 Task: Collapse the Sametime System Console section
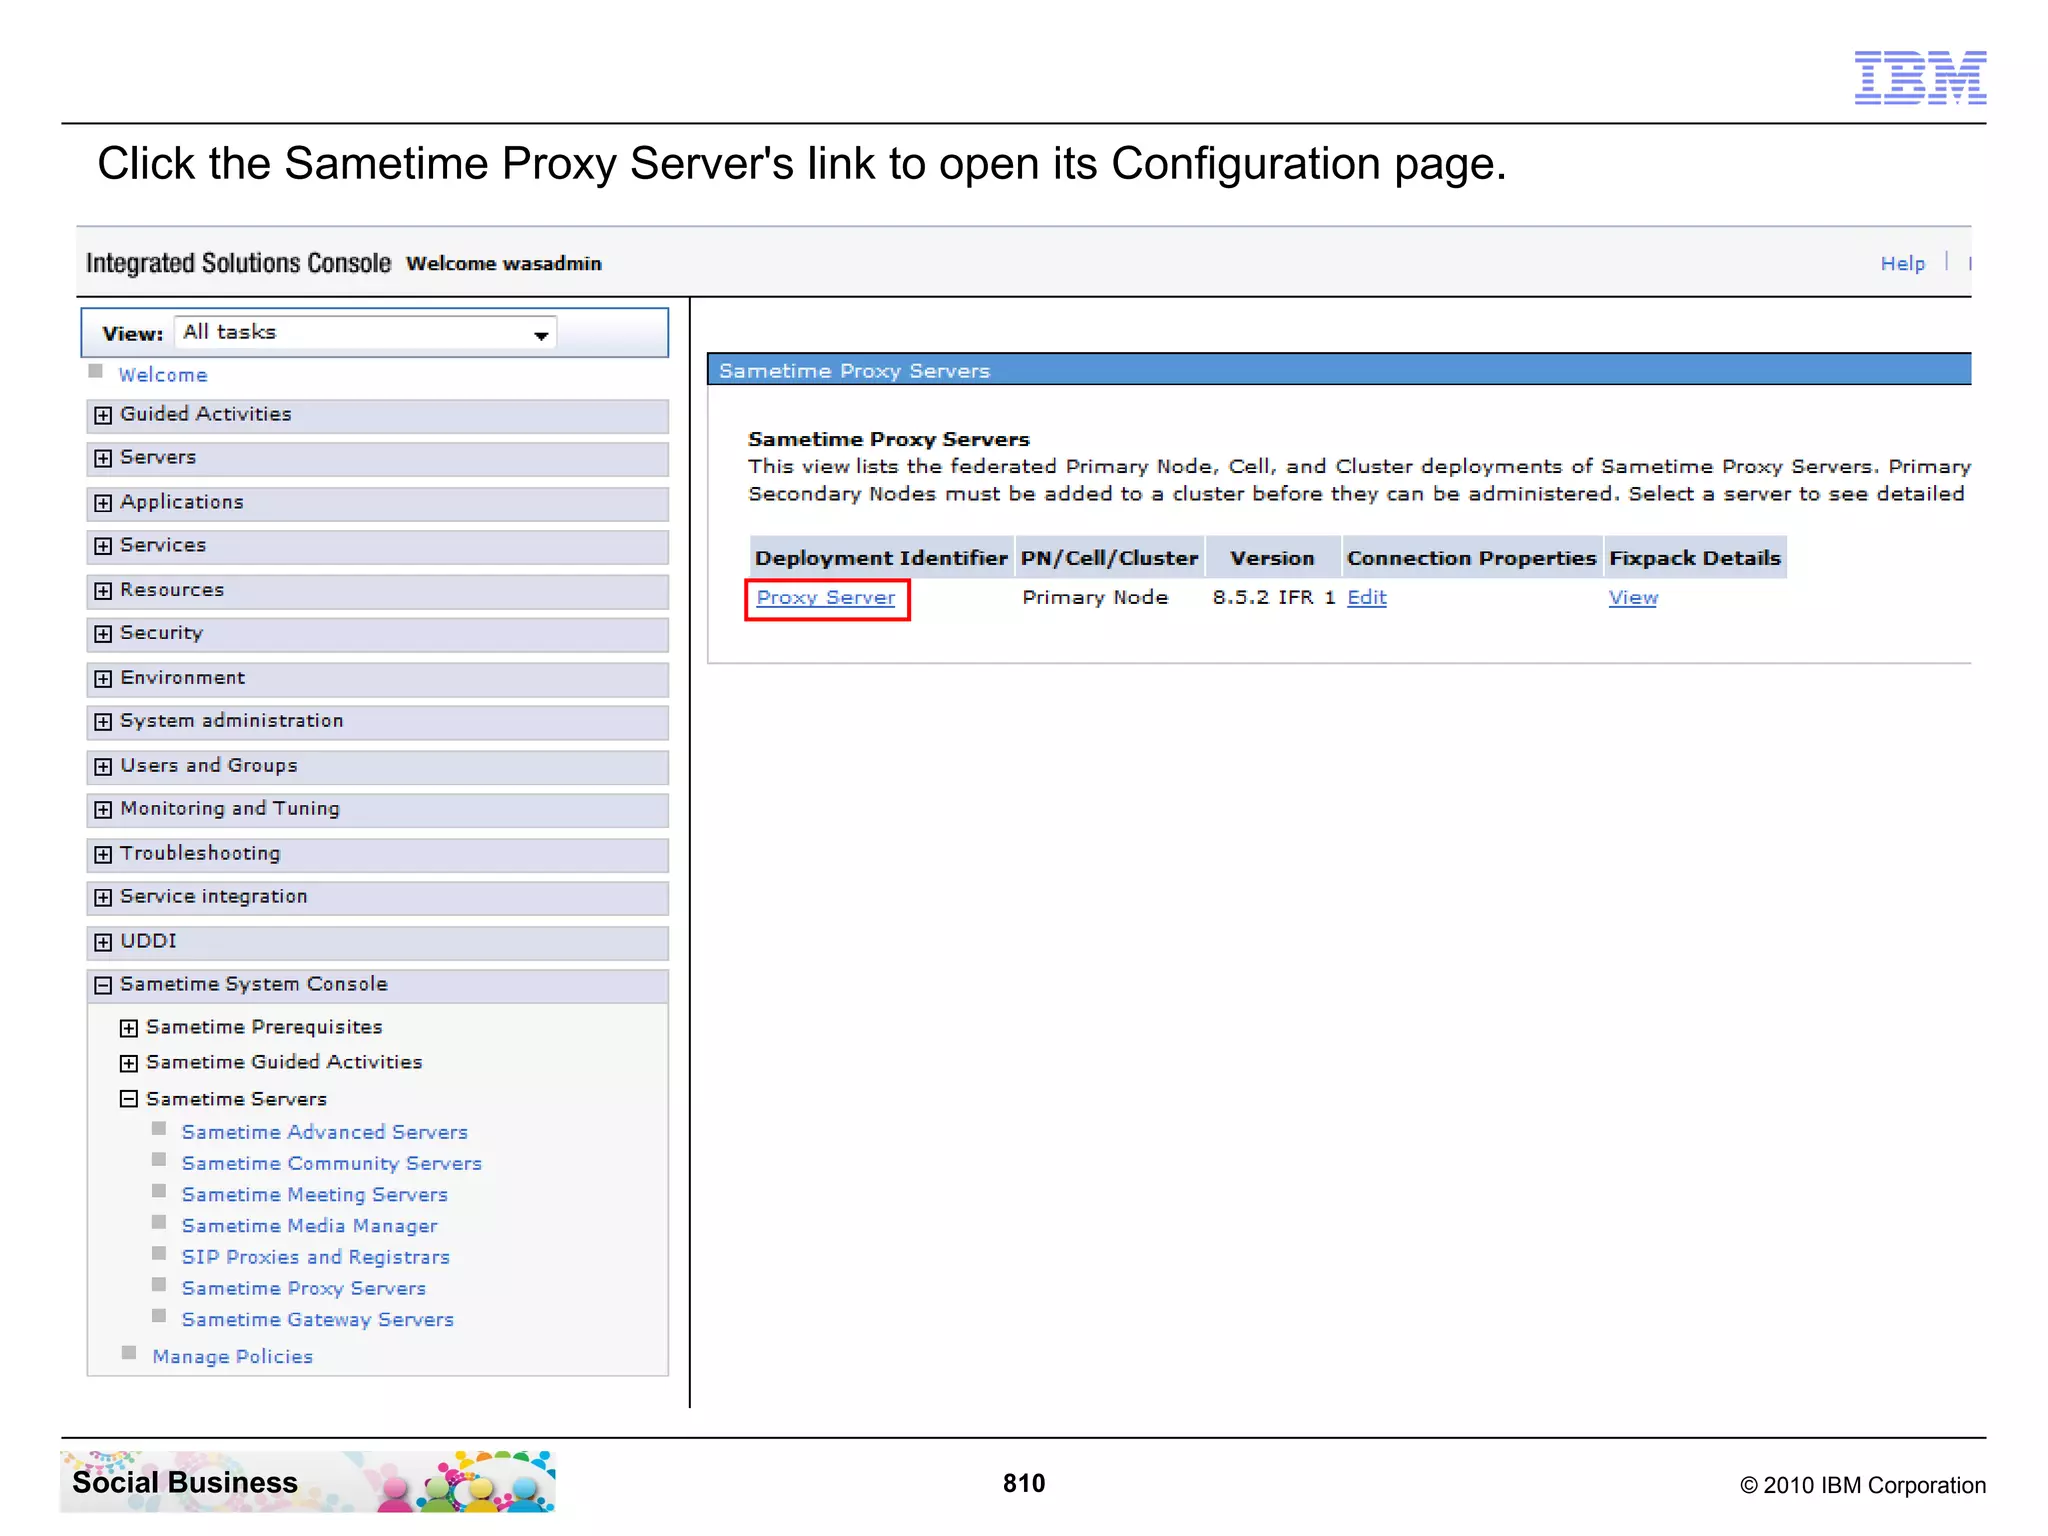pyautogui.click(x=103, y=986)
